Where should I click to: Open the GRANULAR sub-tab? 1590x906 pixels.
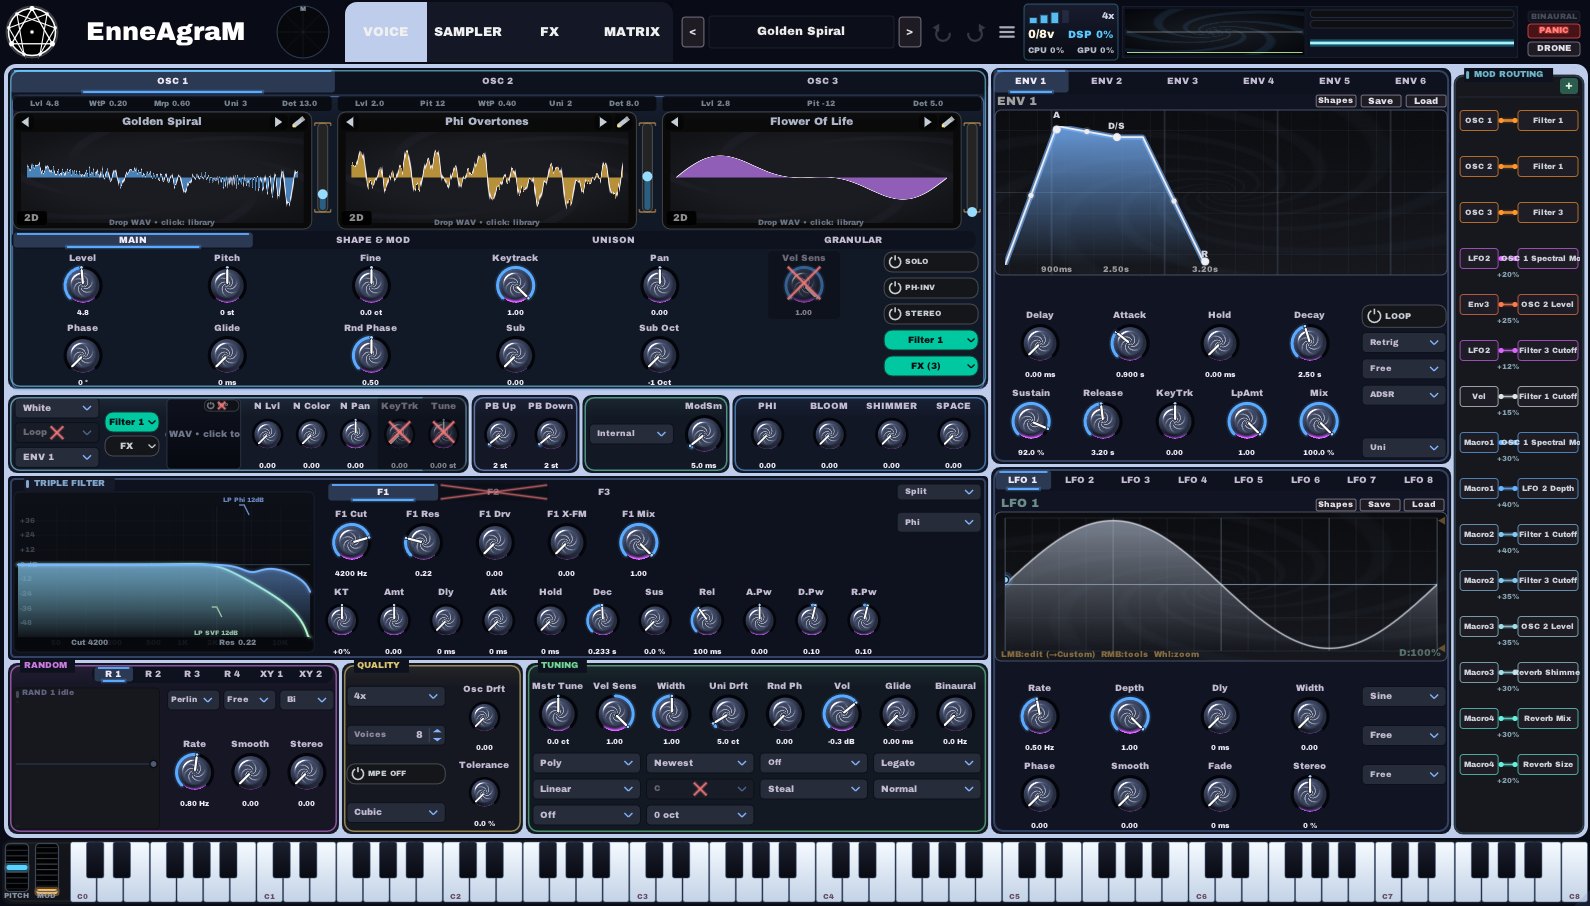tap(853, 240)
